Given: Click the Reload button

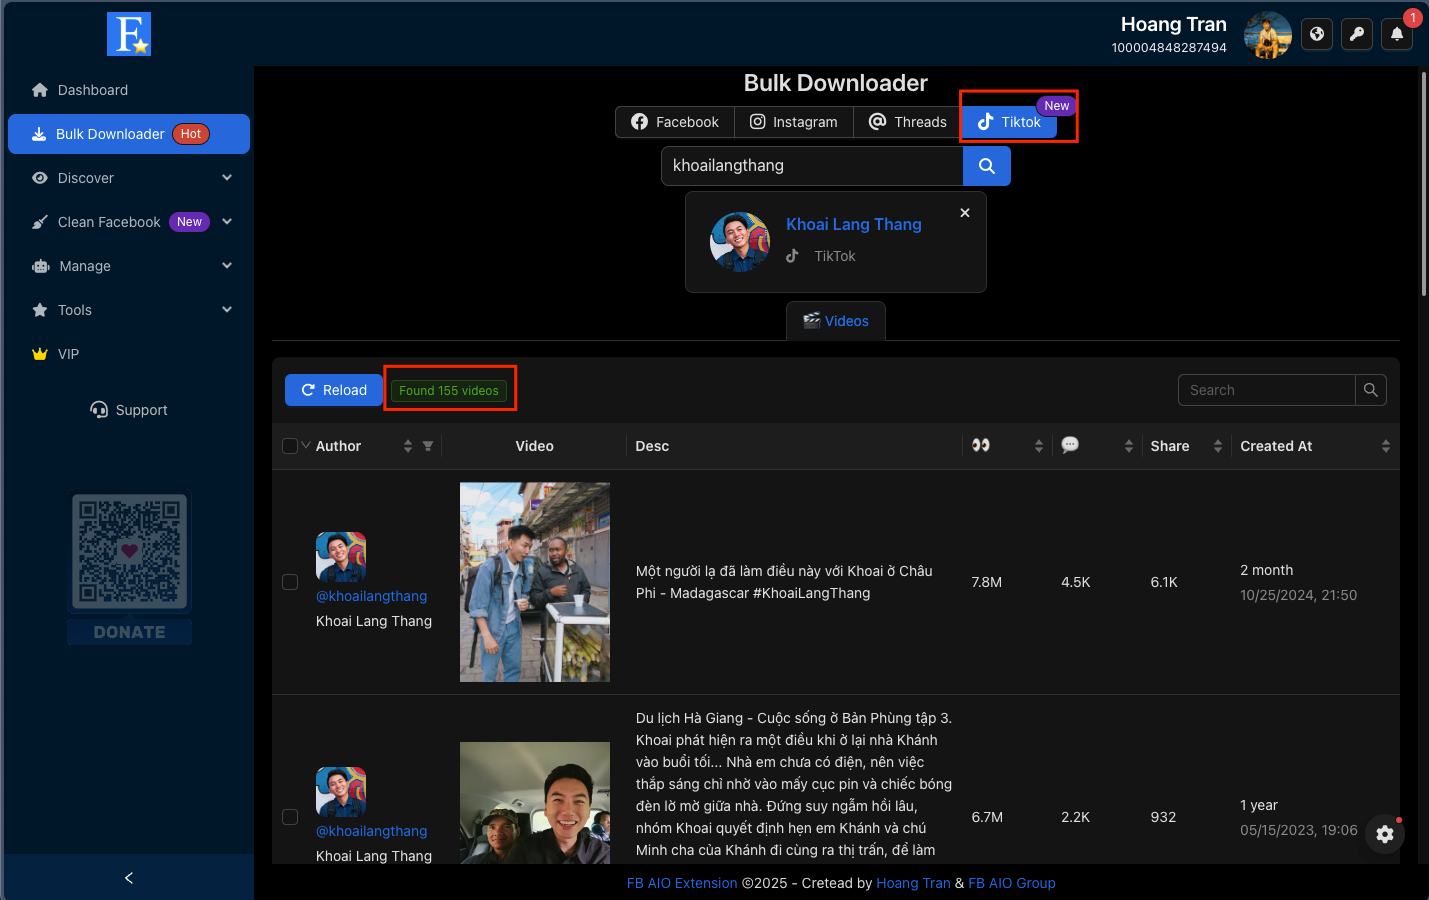Looking at the screenshot, I should (x=334, y=390).
